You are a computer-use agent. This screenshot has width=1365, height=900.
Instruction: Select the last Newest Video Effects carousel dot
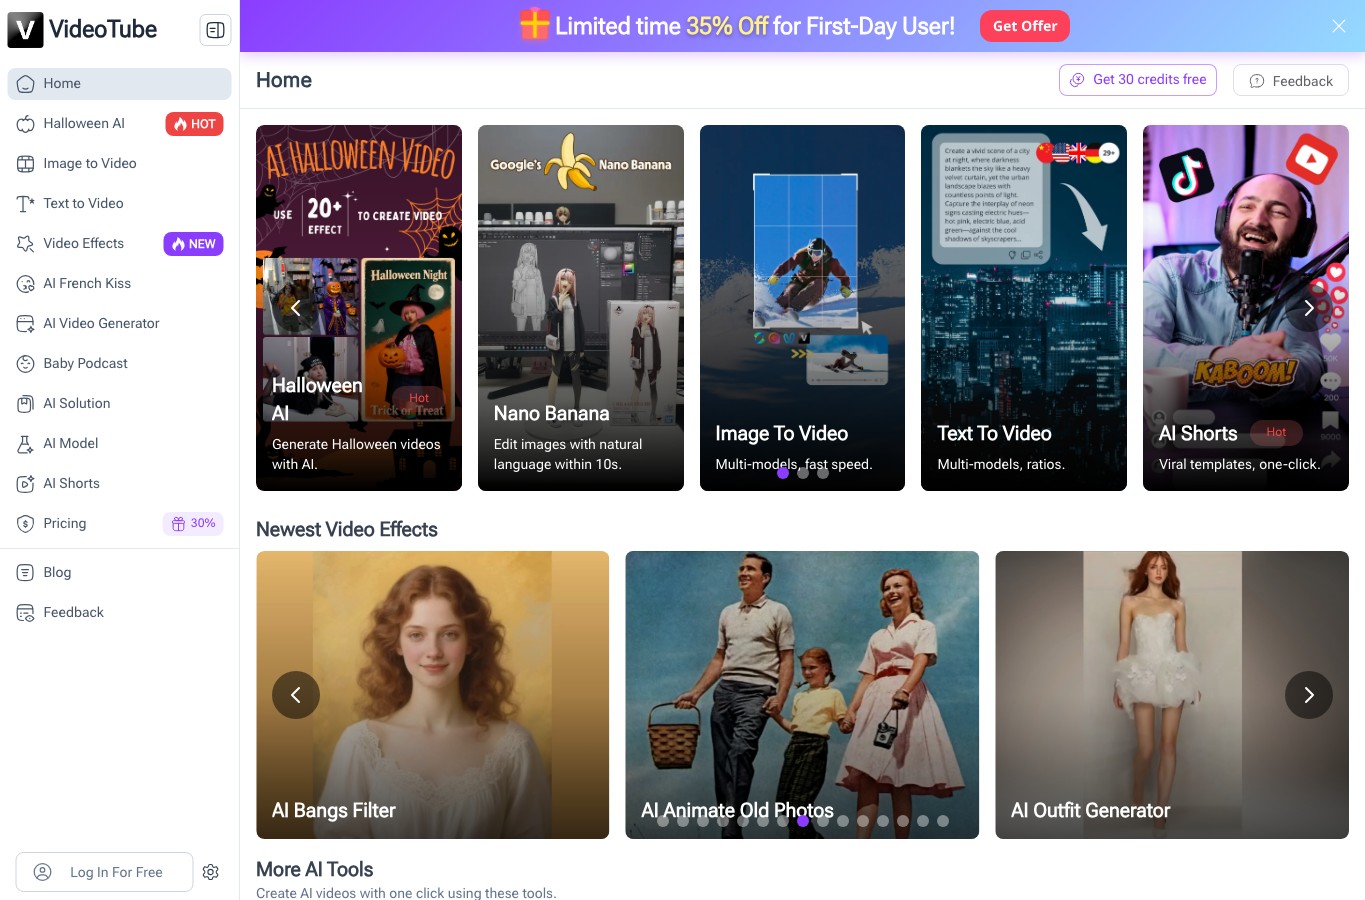(x=943, y=821)
